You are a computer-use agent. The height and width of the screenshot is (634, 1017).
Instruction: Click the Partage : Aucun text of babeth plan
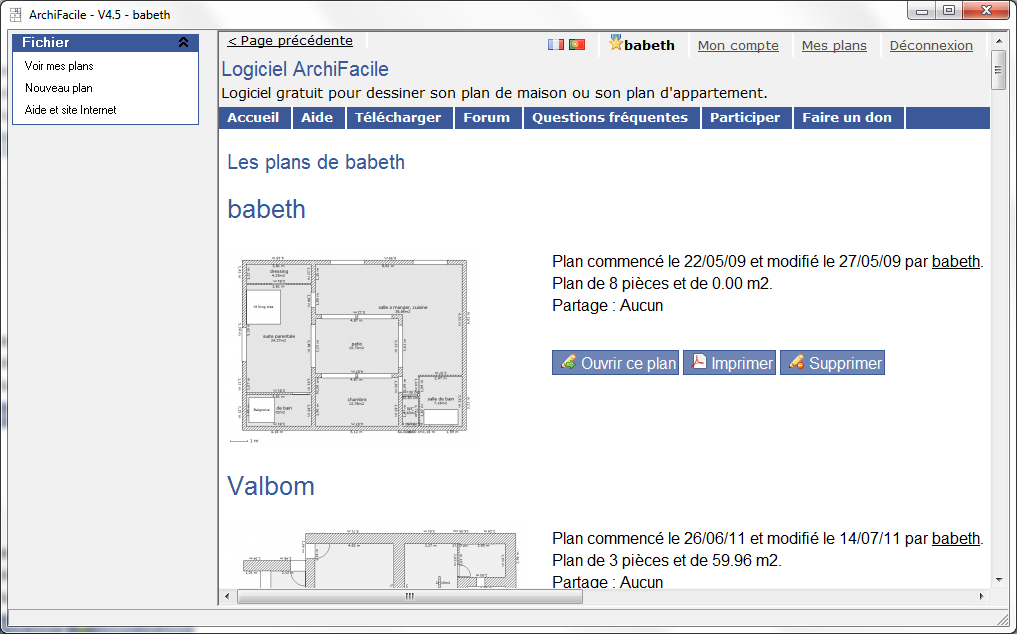(x=608, y=306)
